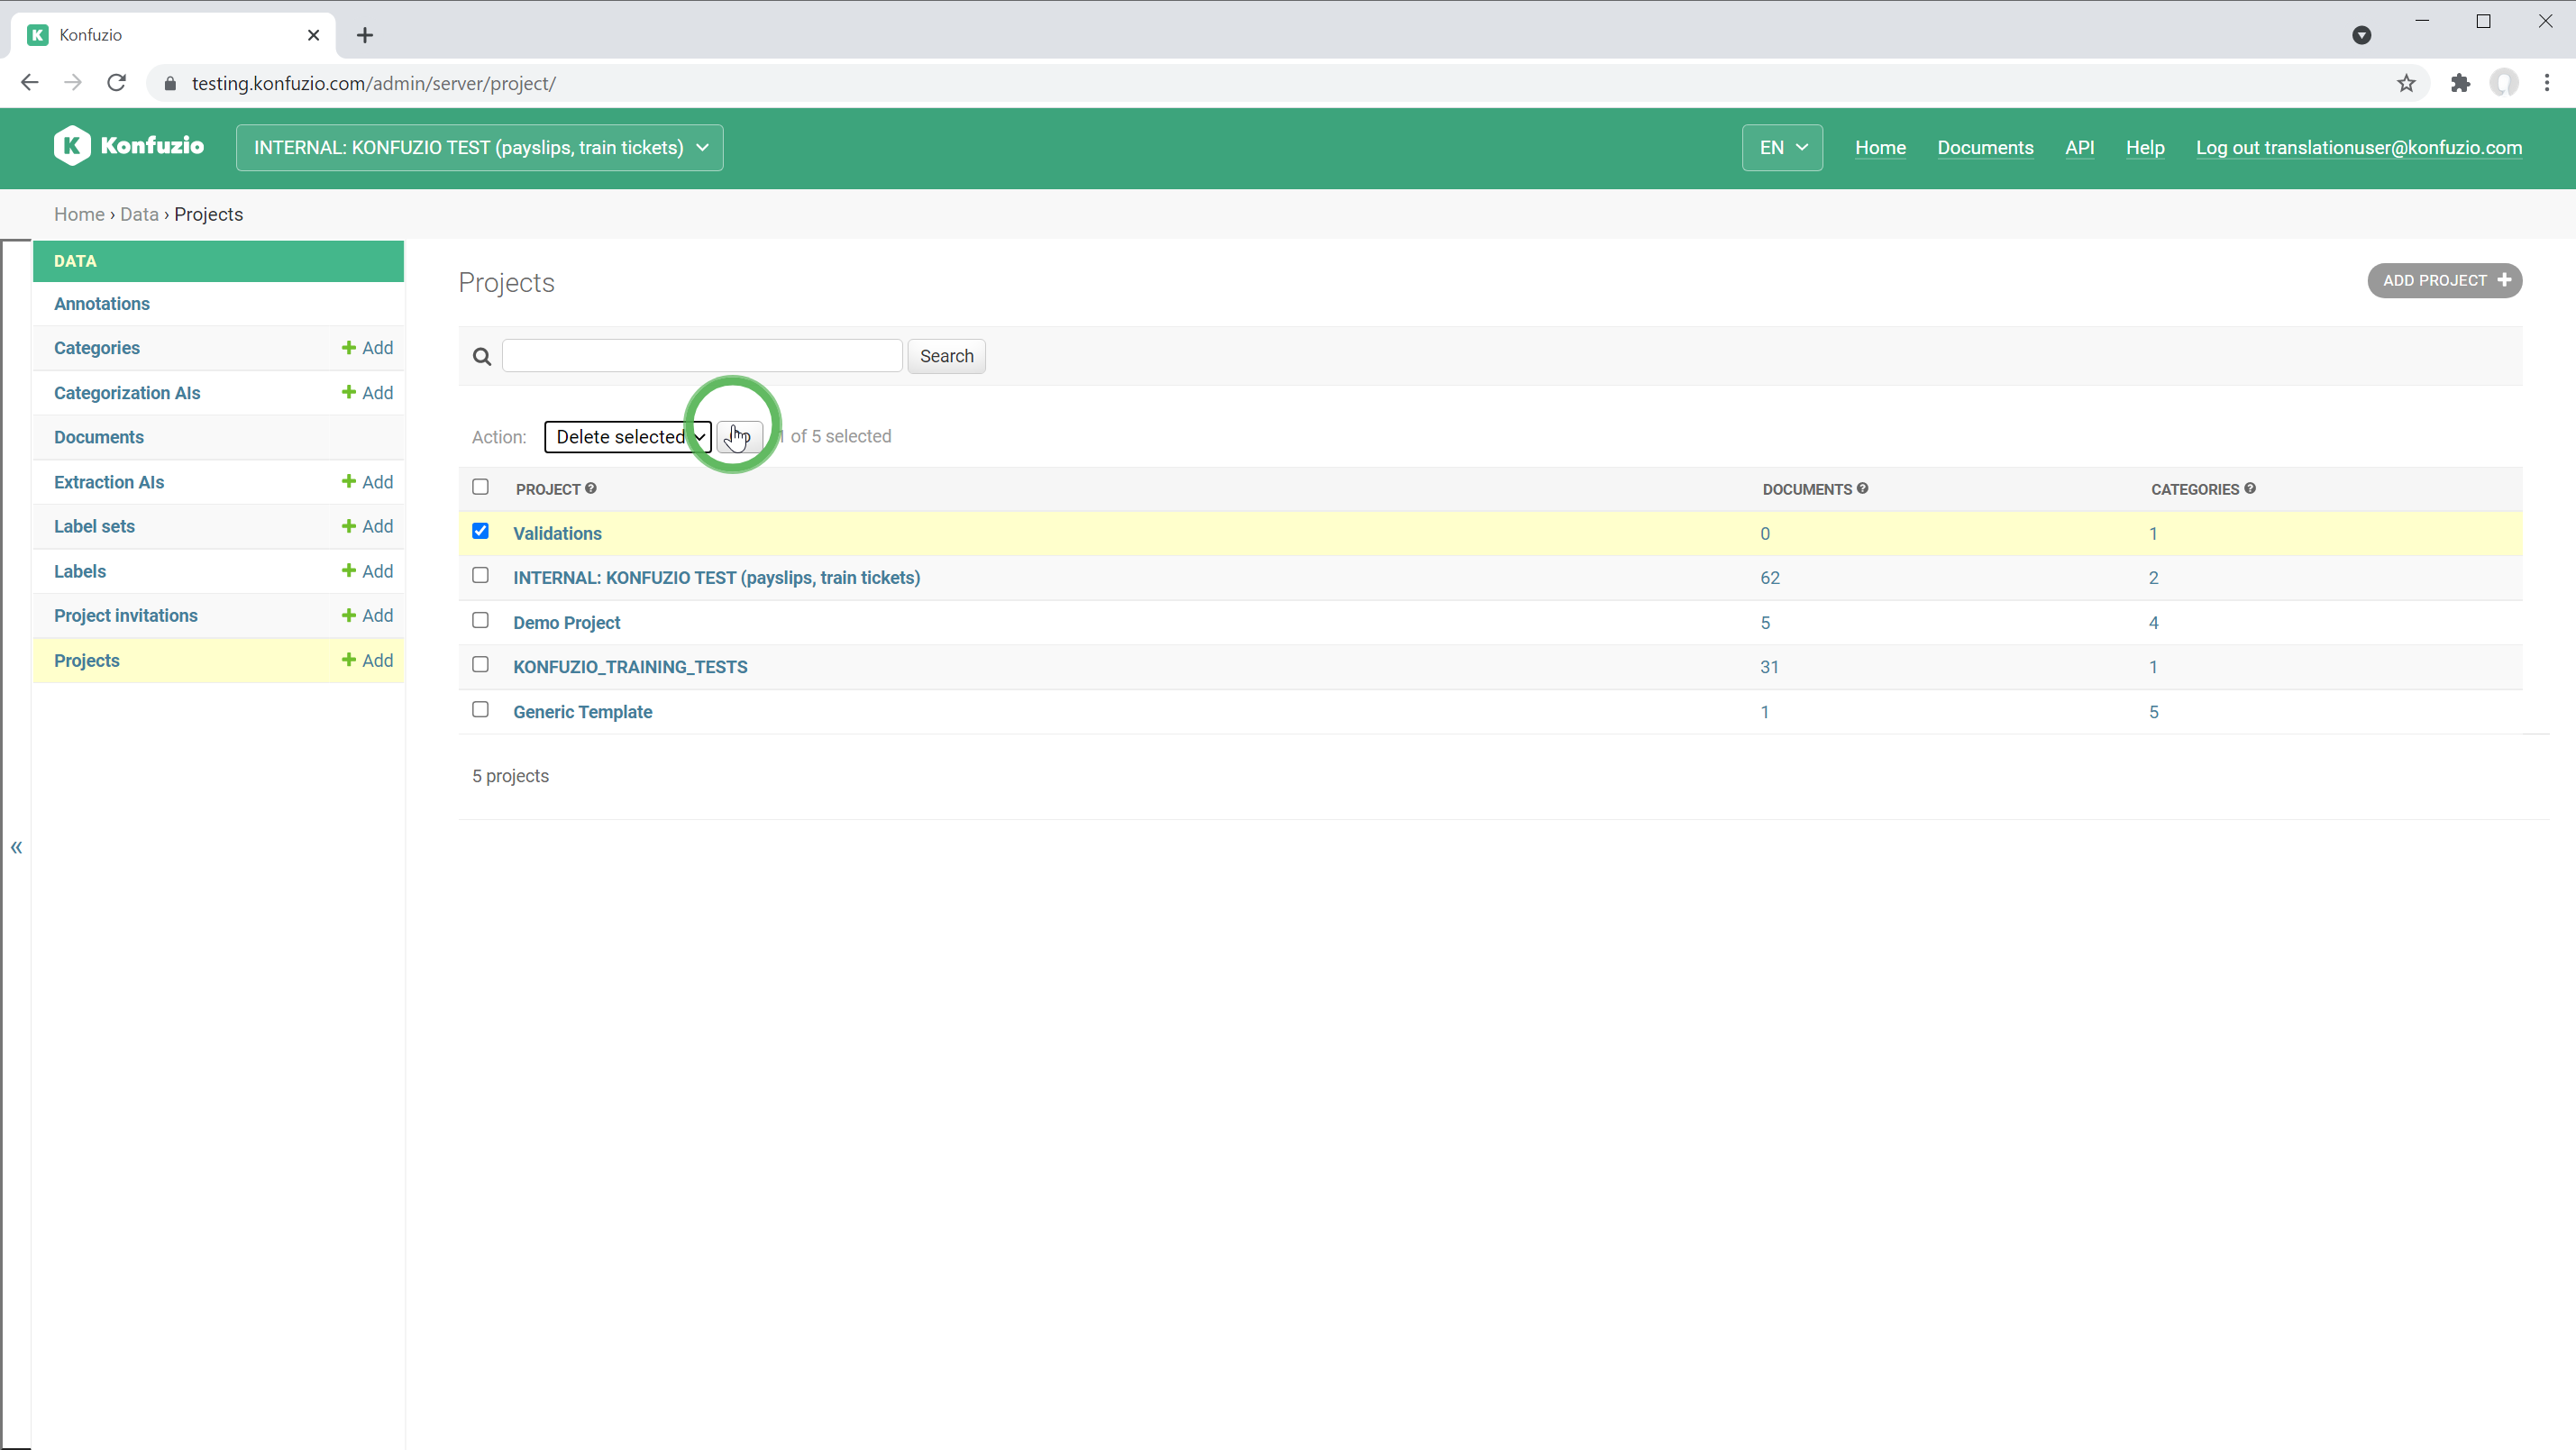The height and width of the screenshot is (1450, 2576).
Task: Click the DATA sidebar section header
Action: click(x=218, y=261)
